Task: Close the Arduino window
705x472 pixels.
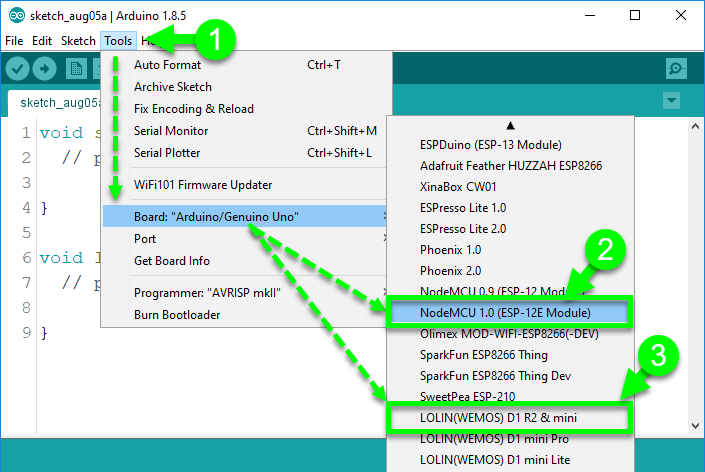Action: click(x=681, y=16)
